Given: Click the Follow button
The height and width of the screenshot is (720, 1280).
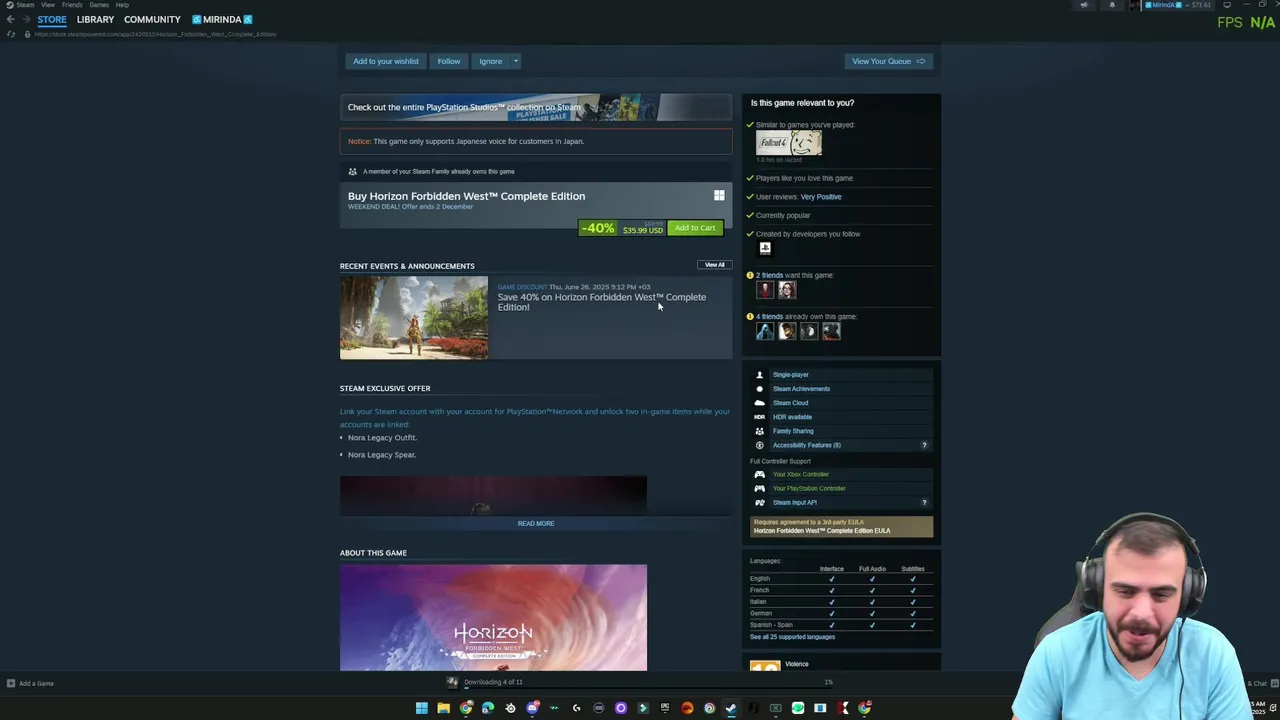Looking at the screenshot, I should click(449, 61).
